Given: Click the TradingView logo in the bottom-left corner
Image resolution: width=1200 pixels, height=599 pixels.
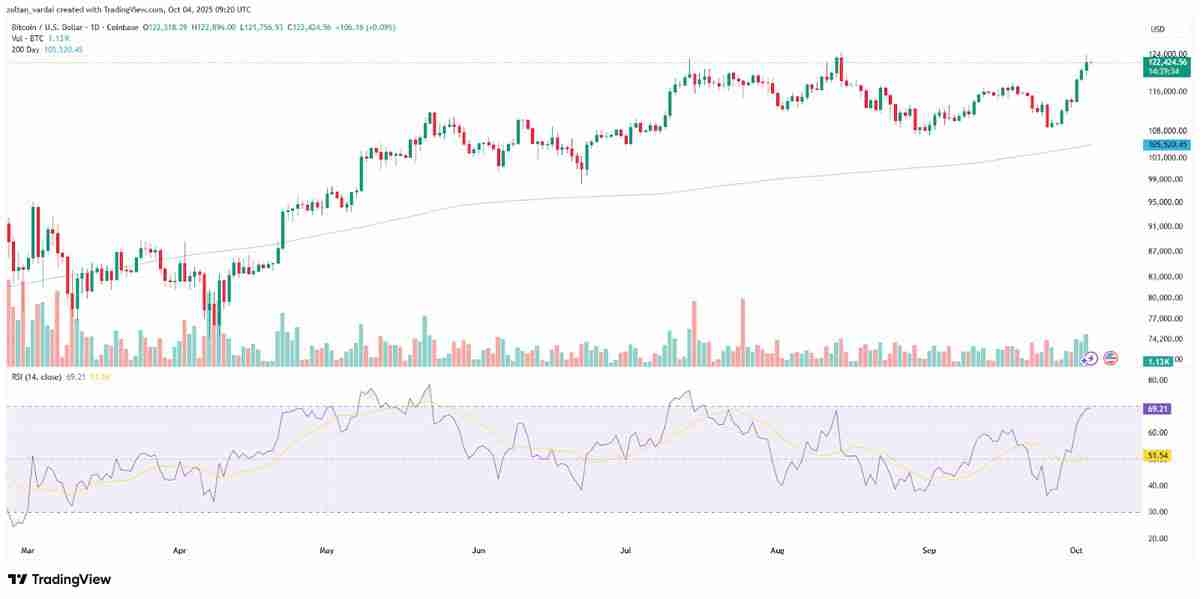Looking at the screenshot, I should point(60,580).
